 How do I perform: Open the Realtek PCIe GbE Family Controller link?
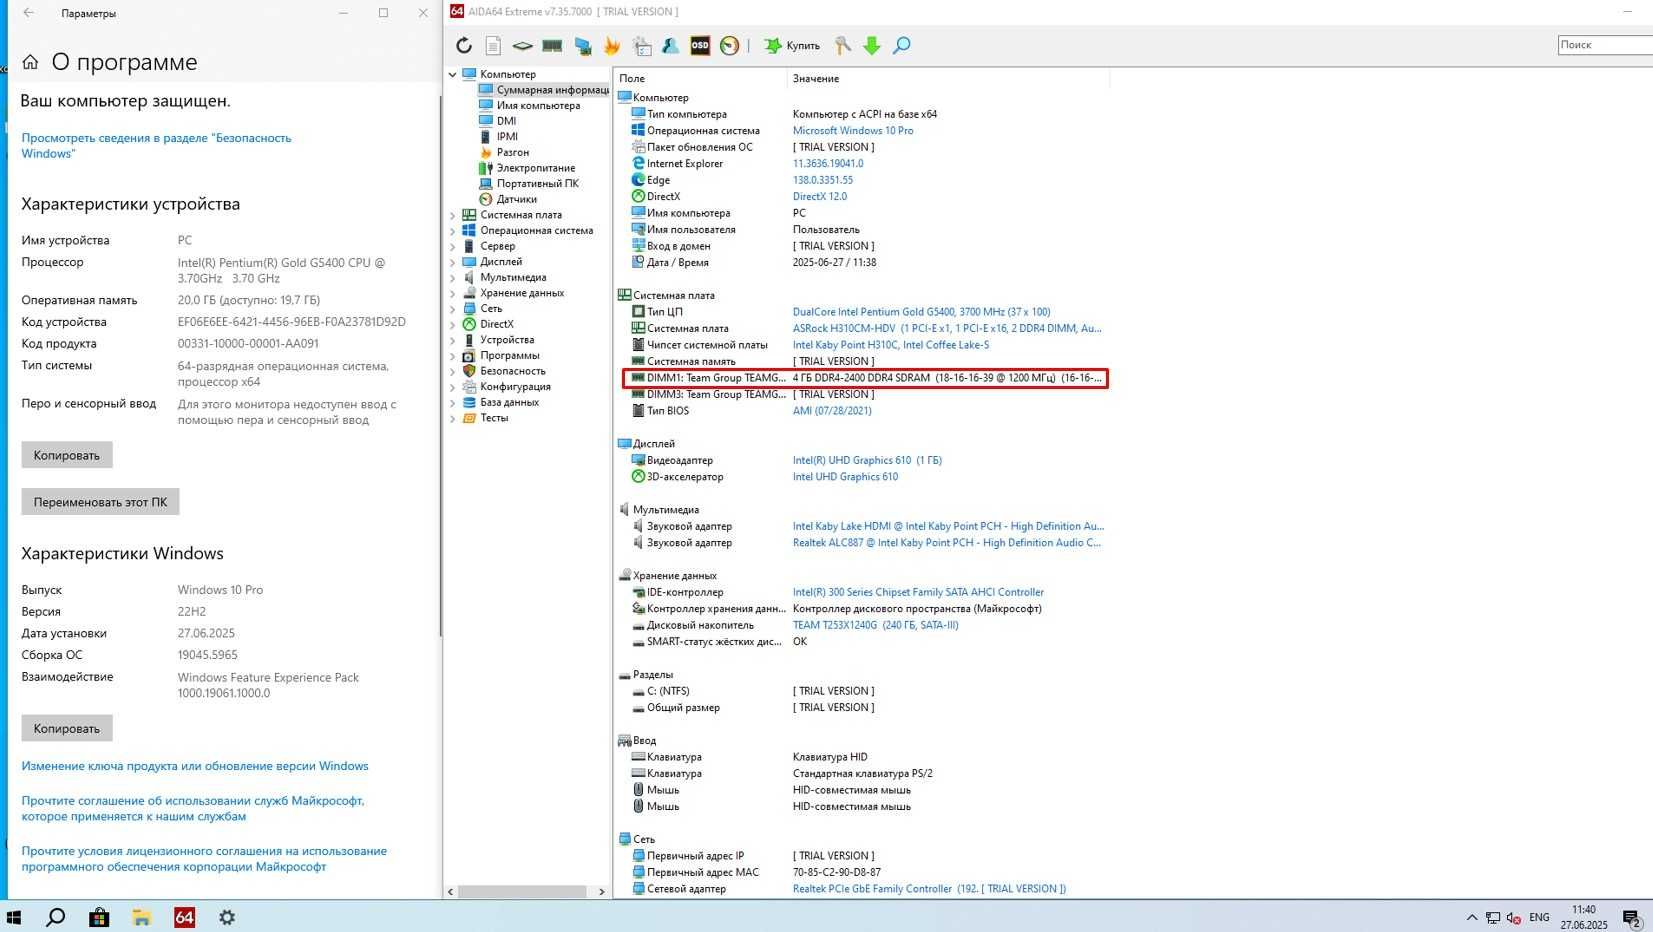(x=929, y=889)
